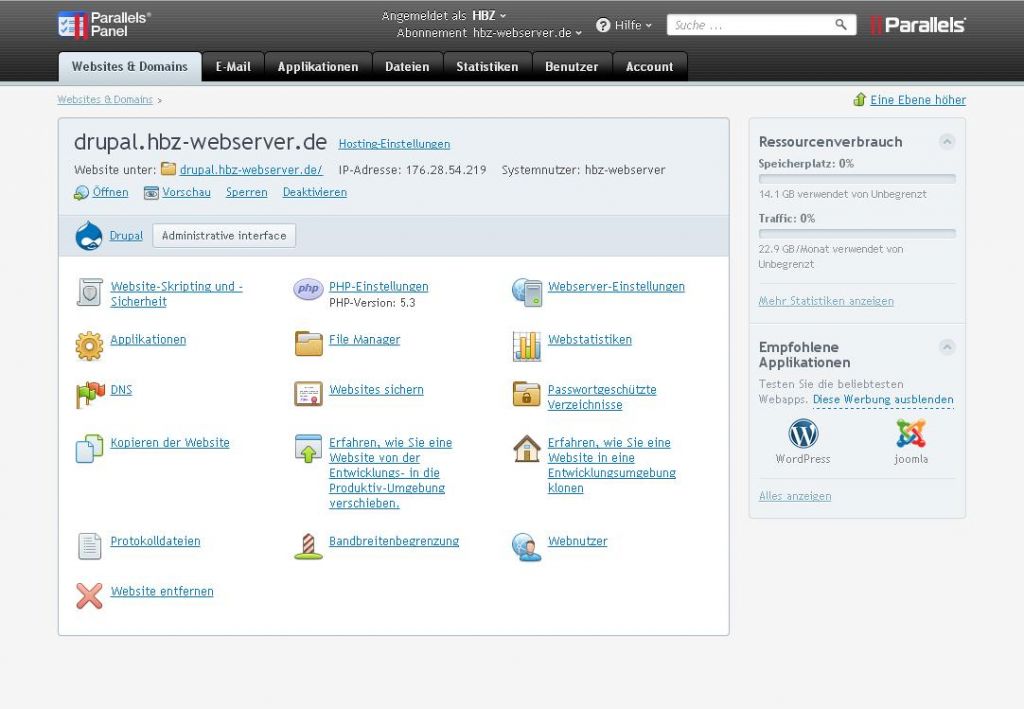Screen dimensions: 1024x709
Task: Click the PHP-Einstellungen icon
Action: 308,290
